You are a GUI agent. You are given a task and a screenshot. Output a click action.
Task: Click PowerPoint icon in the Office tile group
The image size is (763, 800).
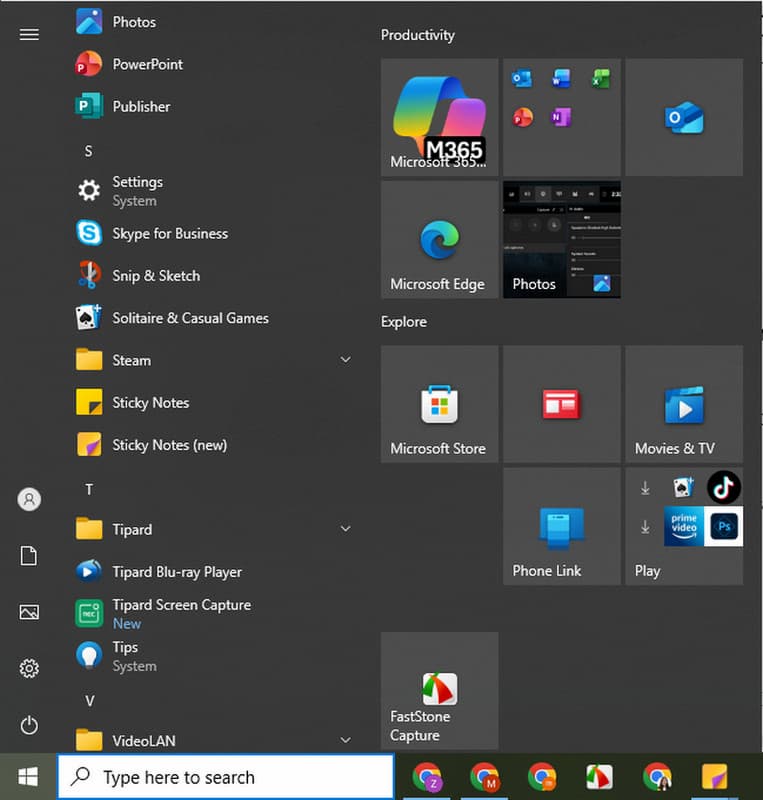523,117
